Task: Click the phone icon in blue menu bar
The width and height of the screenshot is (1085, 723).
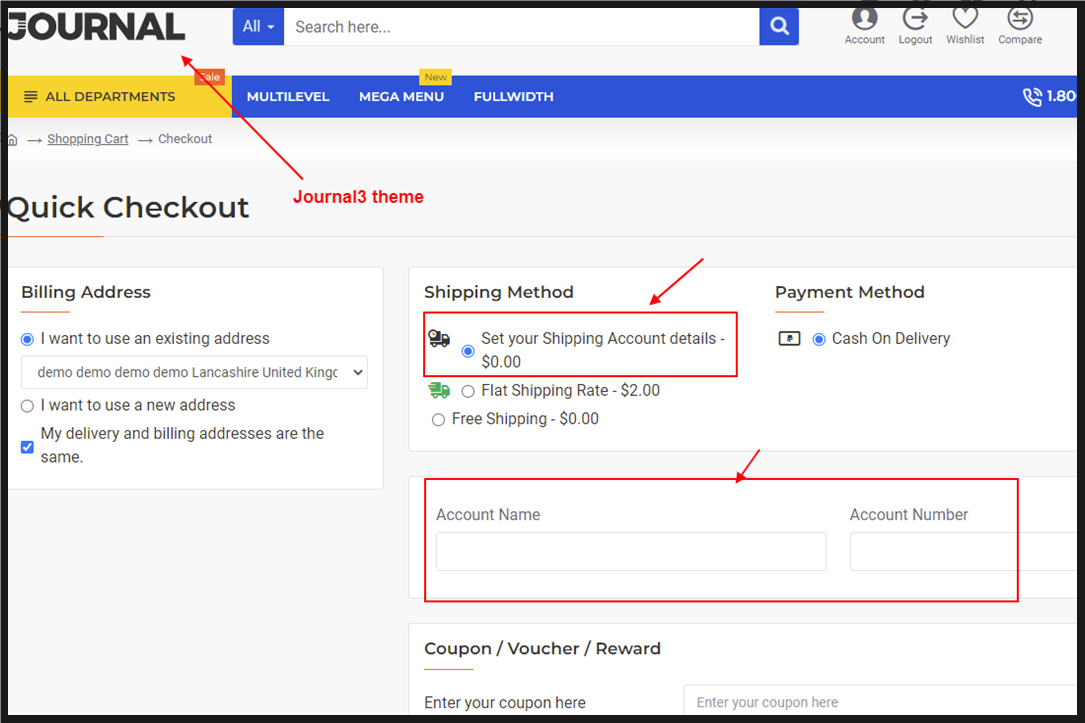Action: pyautogui.click(x=1032, y=97)
